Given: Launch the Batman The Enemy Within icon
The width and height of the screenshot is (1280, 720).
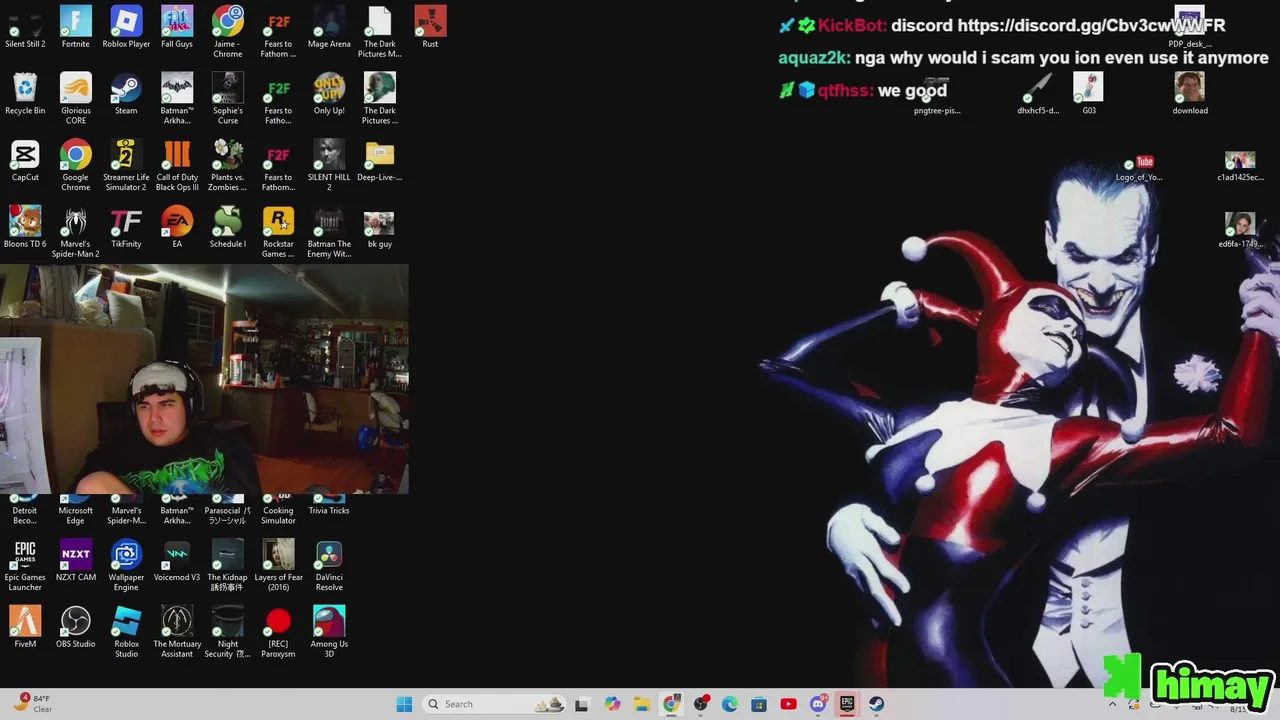Looking at the screenshot, I should click(x=329, y=233).
